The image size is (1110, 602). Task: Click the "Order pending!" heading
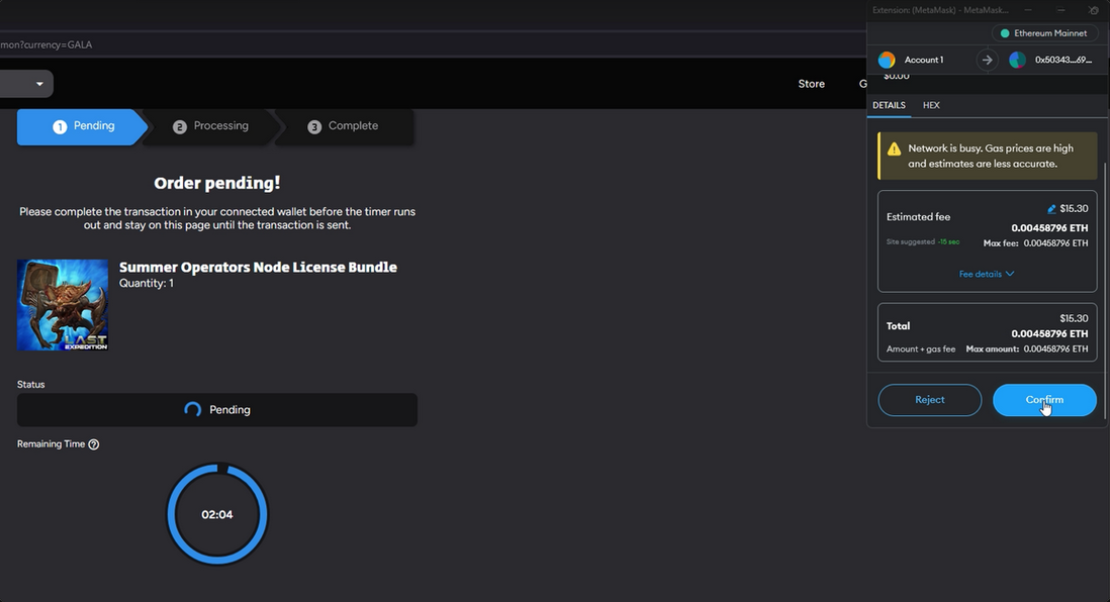click(x=217, y=183)
